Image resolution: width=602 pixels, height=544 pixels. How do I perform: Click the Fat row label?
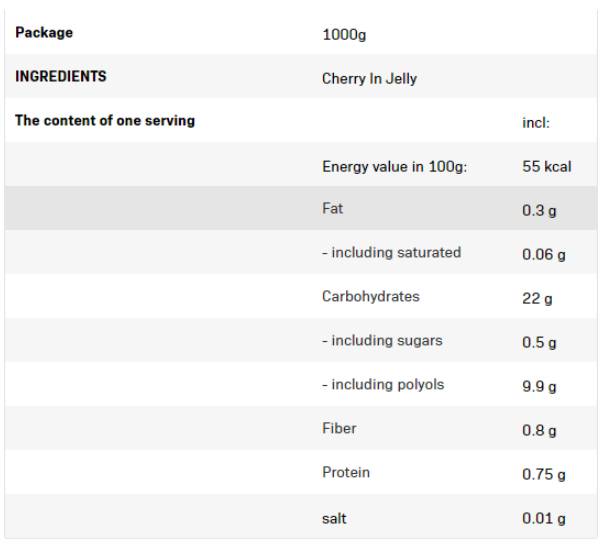[332, 209]
